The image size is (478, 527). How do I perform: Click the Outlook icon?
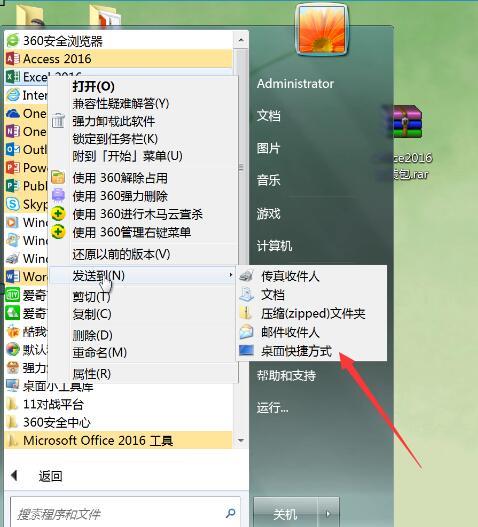point(13,149)
